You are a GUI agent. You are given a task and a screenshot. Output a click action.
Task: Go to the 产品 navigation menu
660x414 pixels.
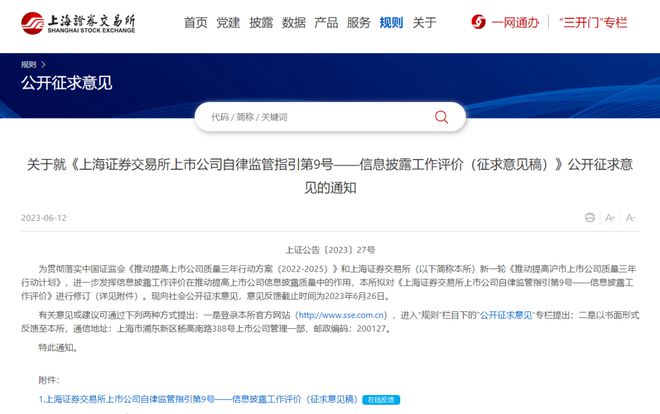[326, 22]
